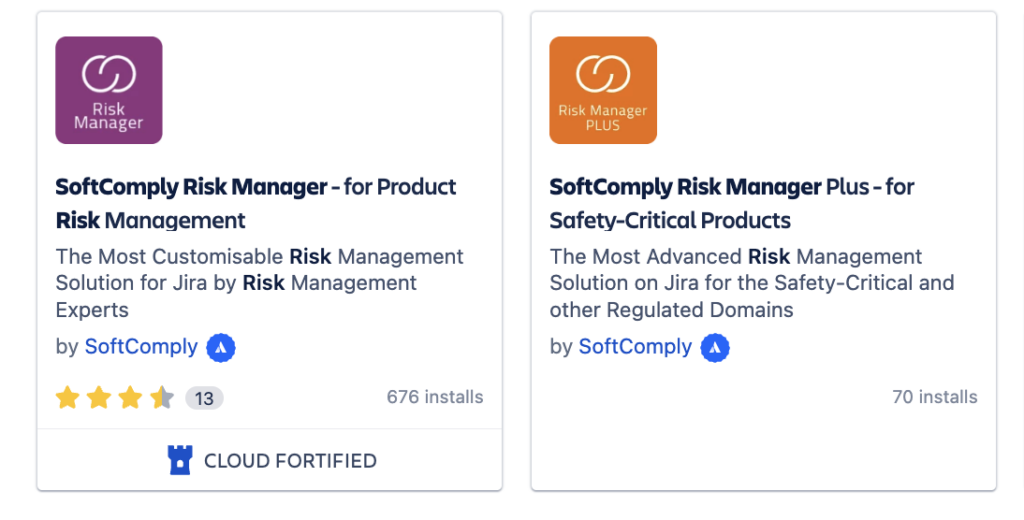Click the second yellow rating star
This screenshot has width=1024, height=520.
99,397
